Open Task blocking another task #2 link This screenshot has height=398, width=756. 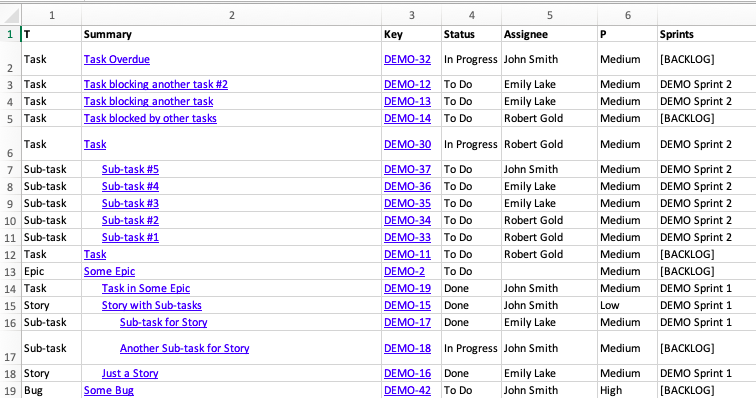tap(156, 84)
